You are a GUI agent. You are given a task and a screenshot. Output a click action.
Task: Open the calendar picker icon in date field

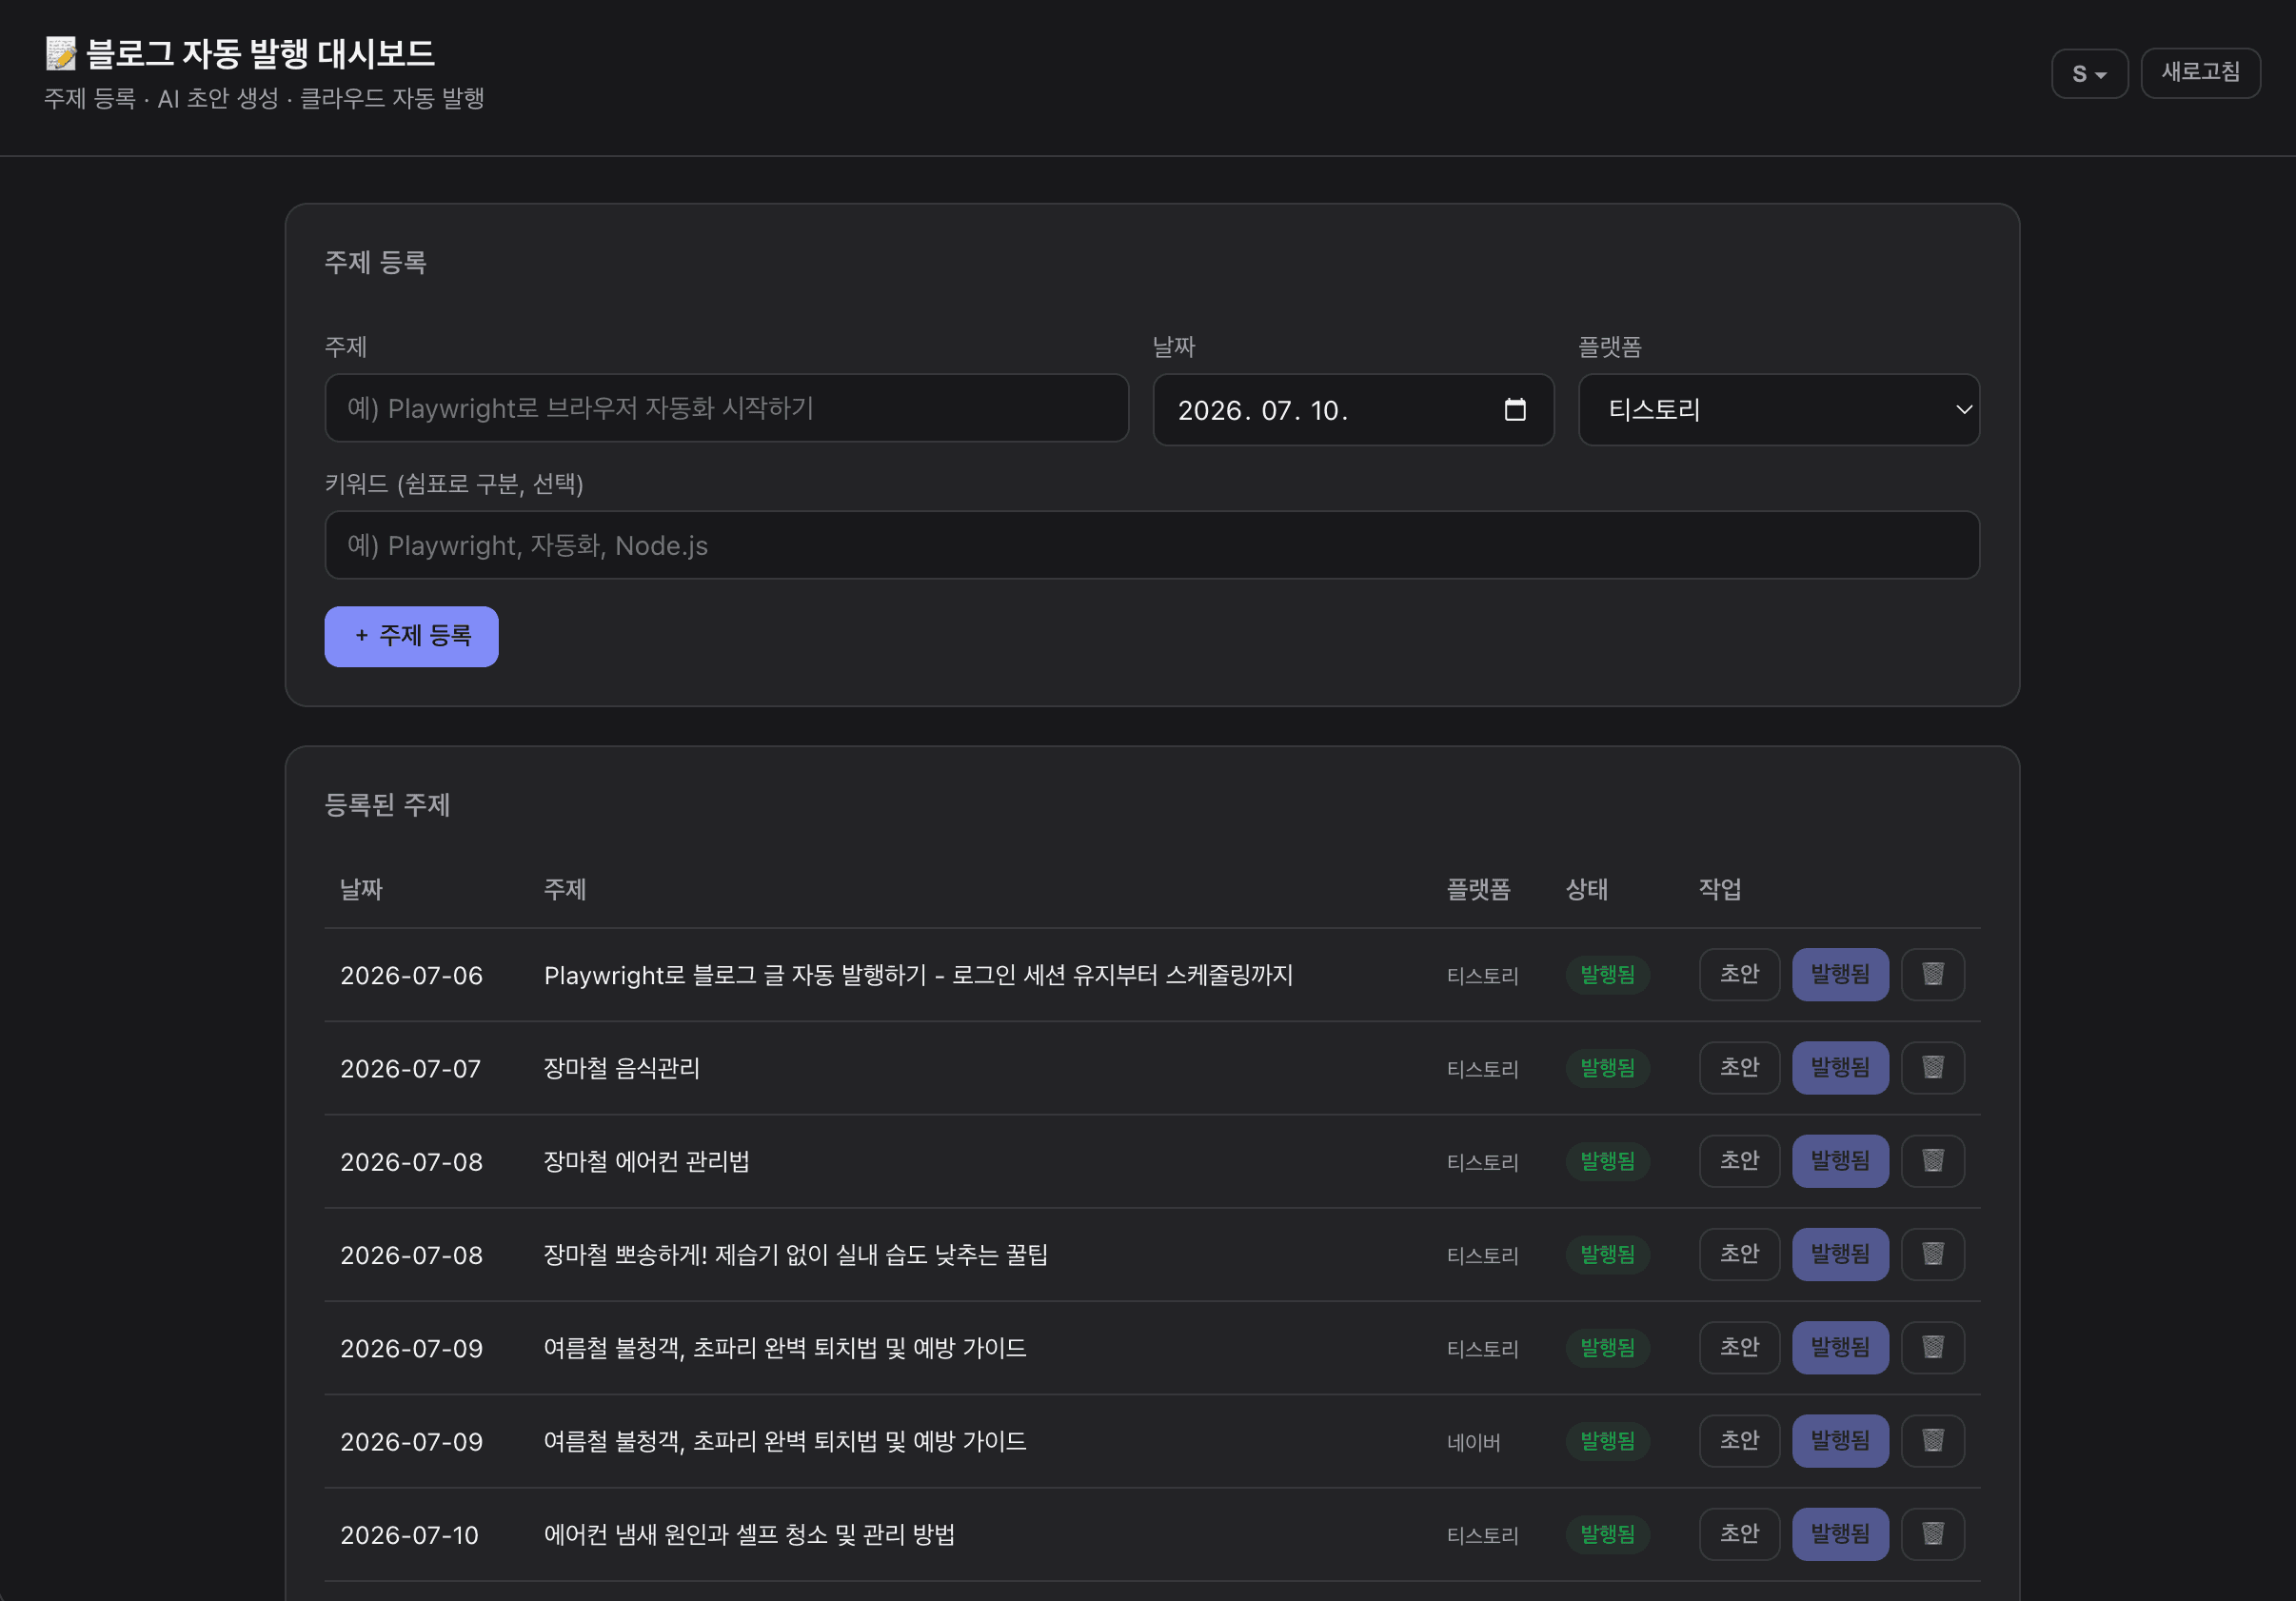[1515, 409]
